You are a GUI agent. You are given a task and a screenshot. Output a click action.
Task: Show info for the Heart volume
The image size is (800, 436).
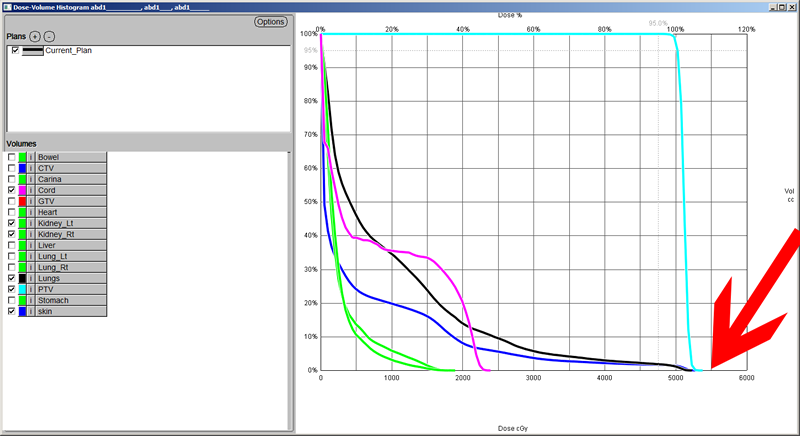tap(30, 212)
